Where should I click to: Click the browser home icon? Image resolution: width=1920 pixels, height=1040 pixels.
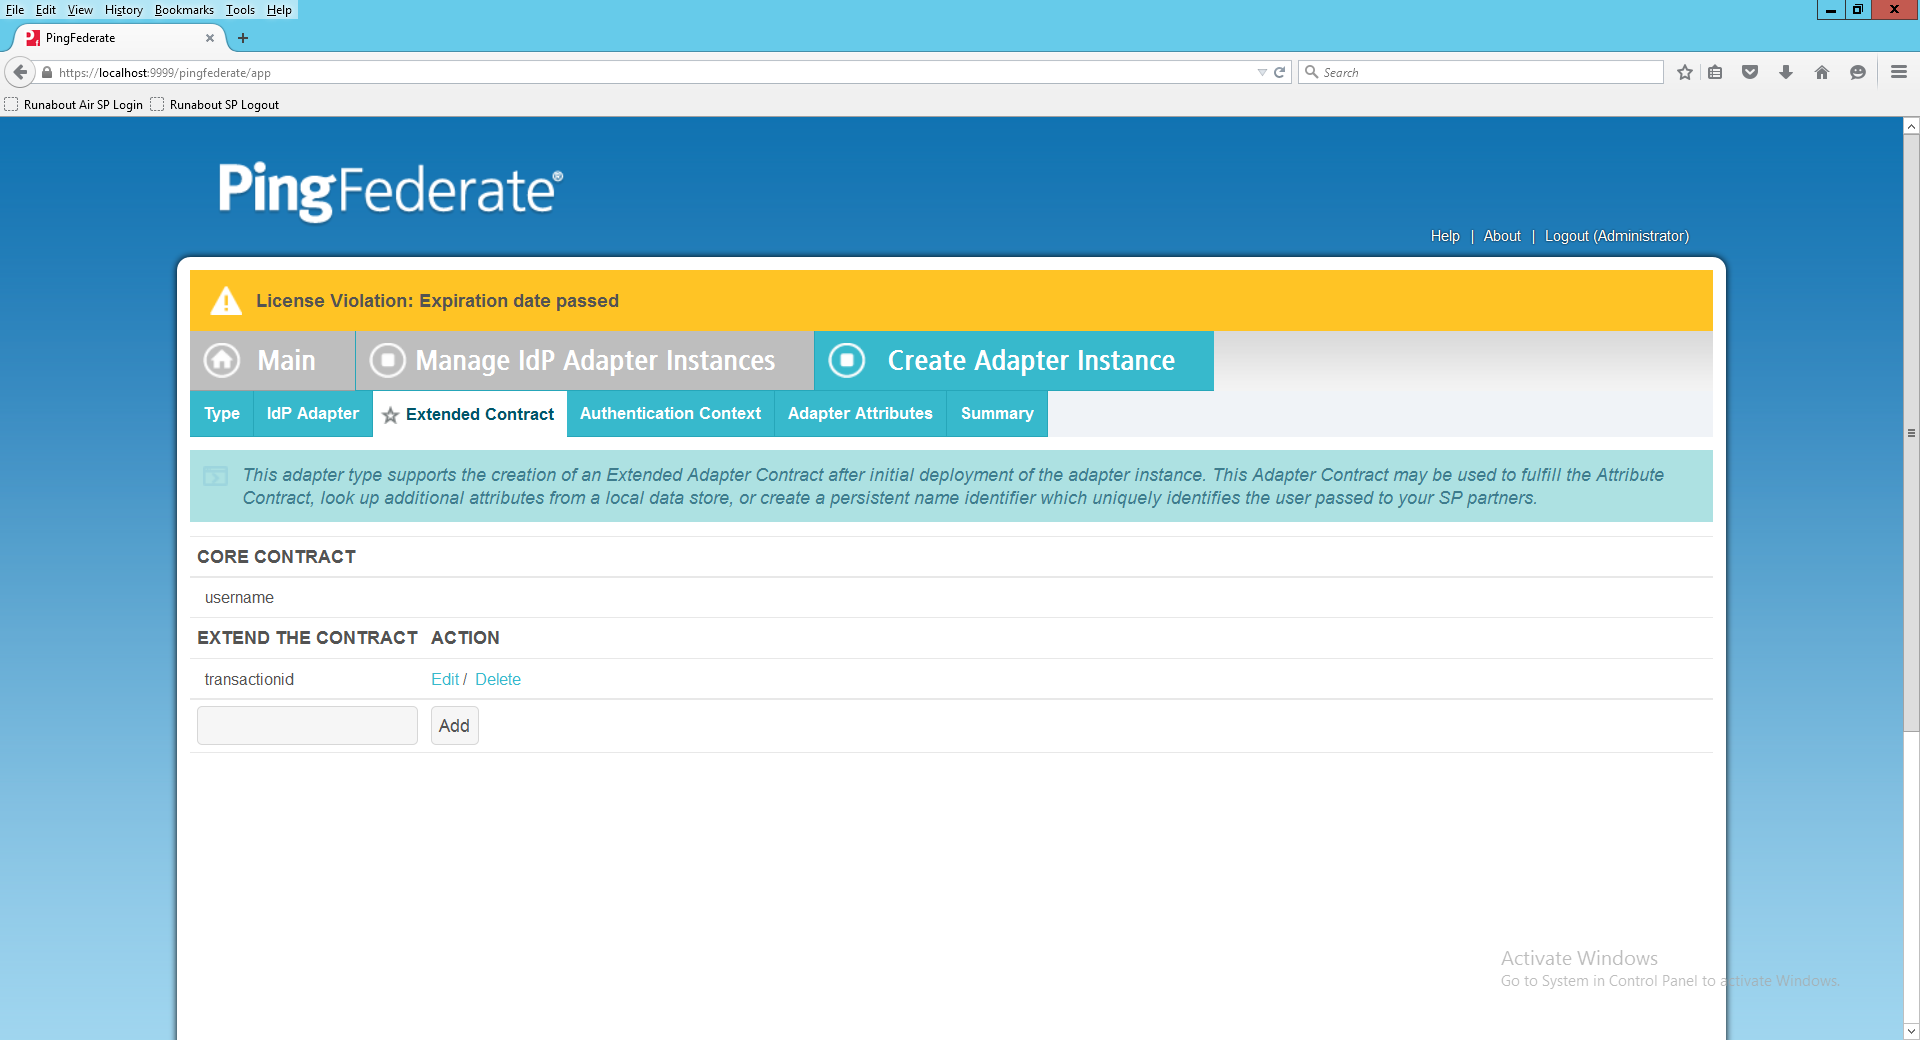tap(1822, 72)
